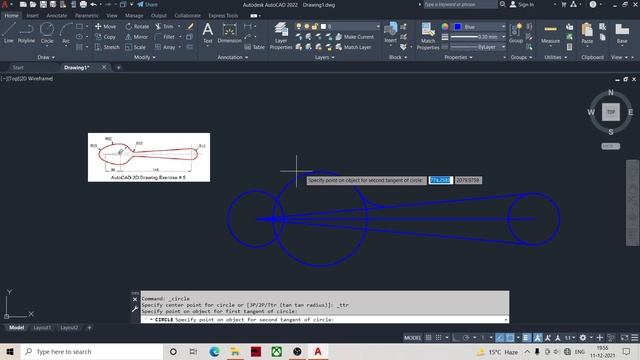The width and height of the screenshot is (640, 360).
Task: Expand the Properties panel
Action: click(x=458, y=57)
